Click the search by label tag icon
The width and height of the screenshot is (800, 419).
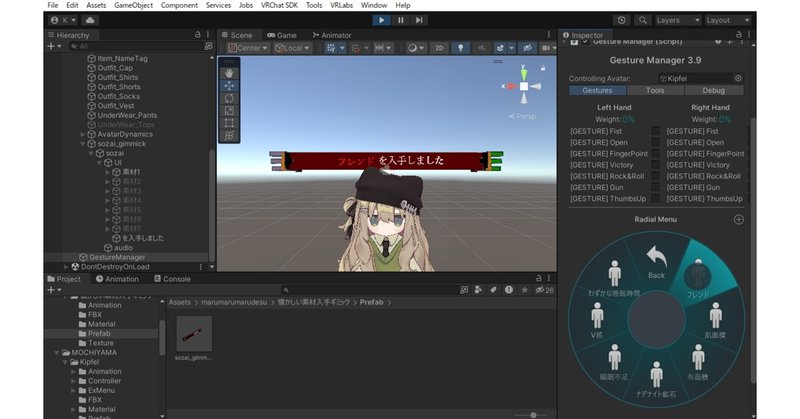click(x=493, y=290)
